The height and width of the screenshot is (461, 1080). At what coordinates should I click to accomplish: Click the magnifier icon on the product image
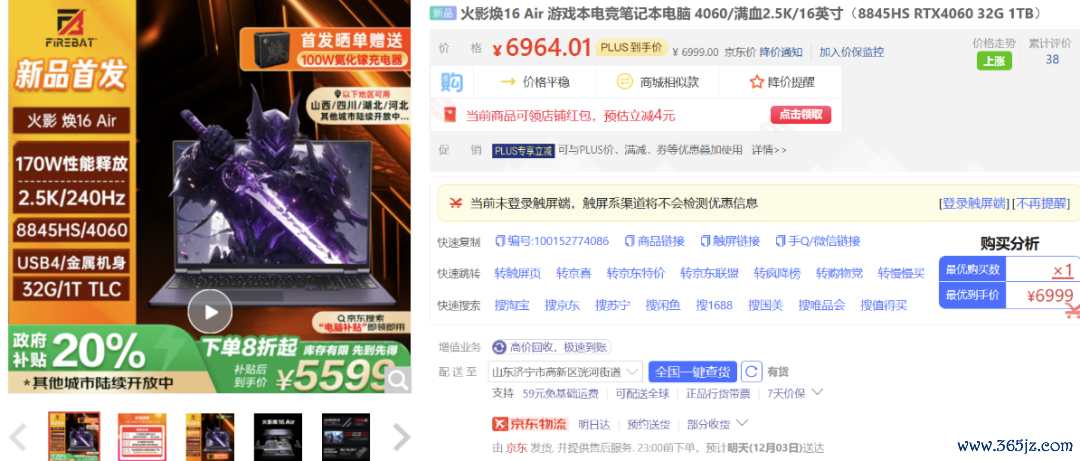point(397,379)
